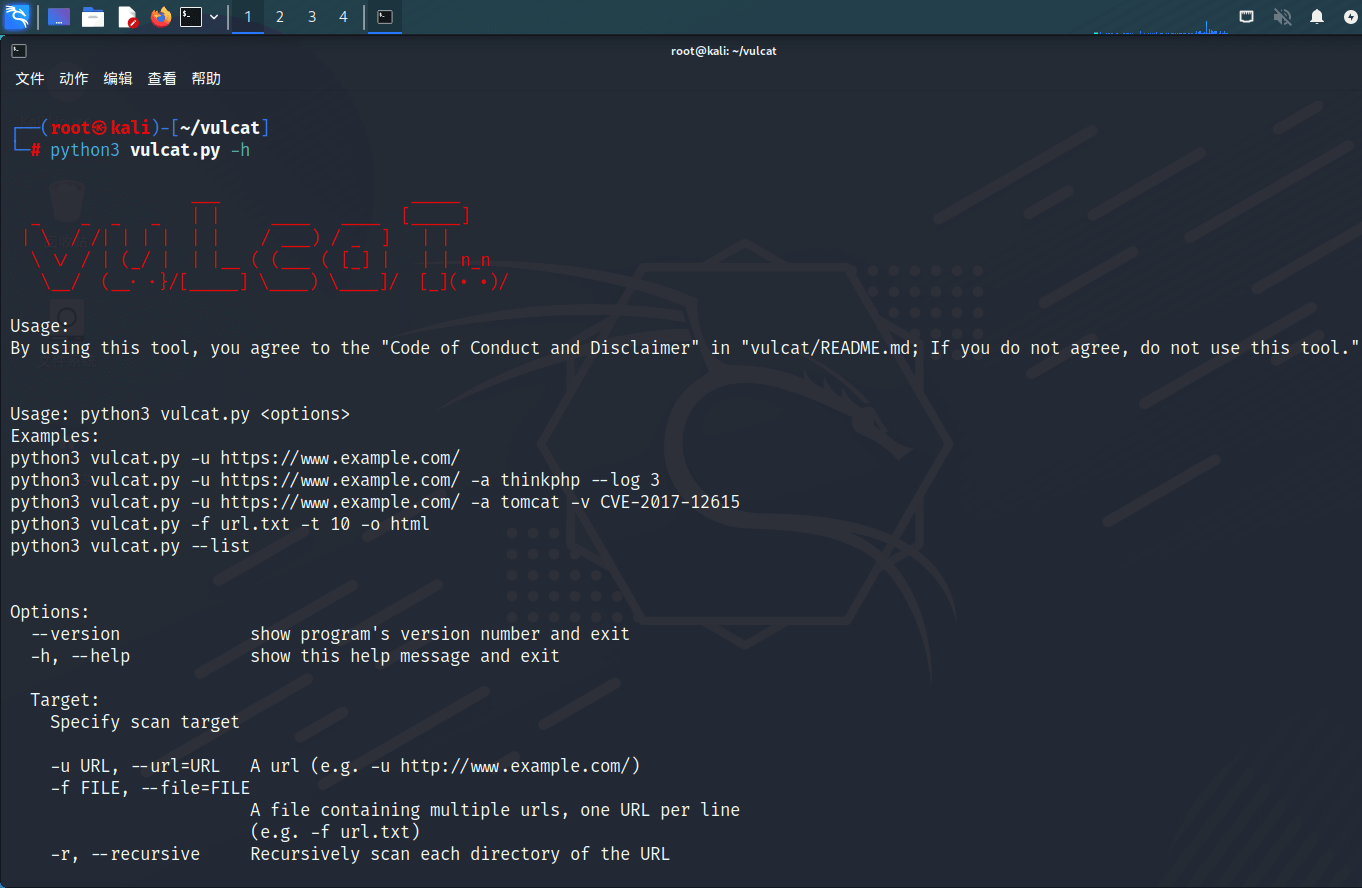Click the "Options:" heading
Screen dimensions: 1362x888
click(50, 612)
